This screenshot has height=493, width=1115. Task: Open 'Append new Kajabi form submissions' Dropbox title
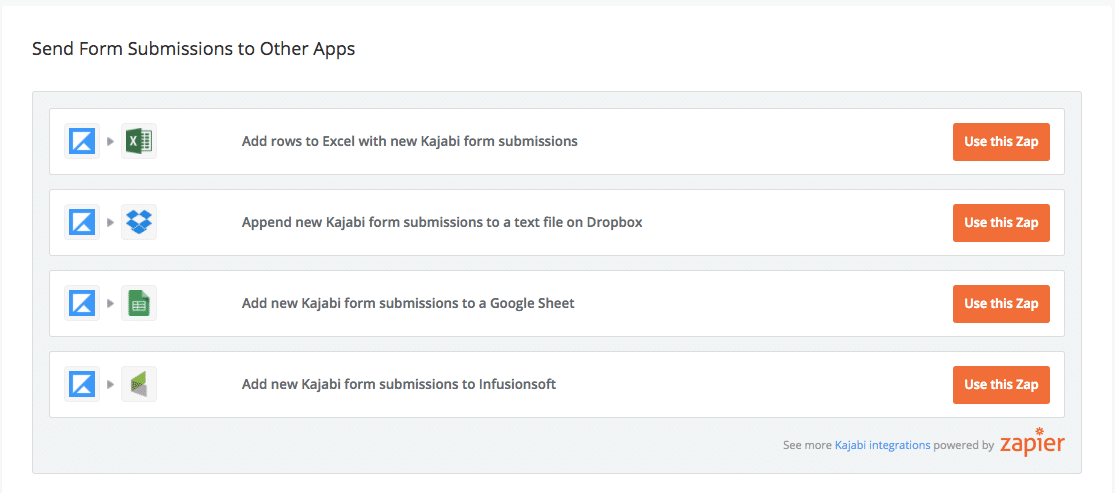pyautogui.click(x=442, y=222)
